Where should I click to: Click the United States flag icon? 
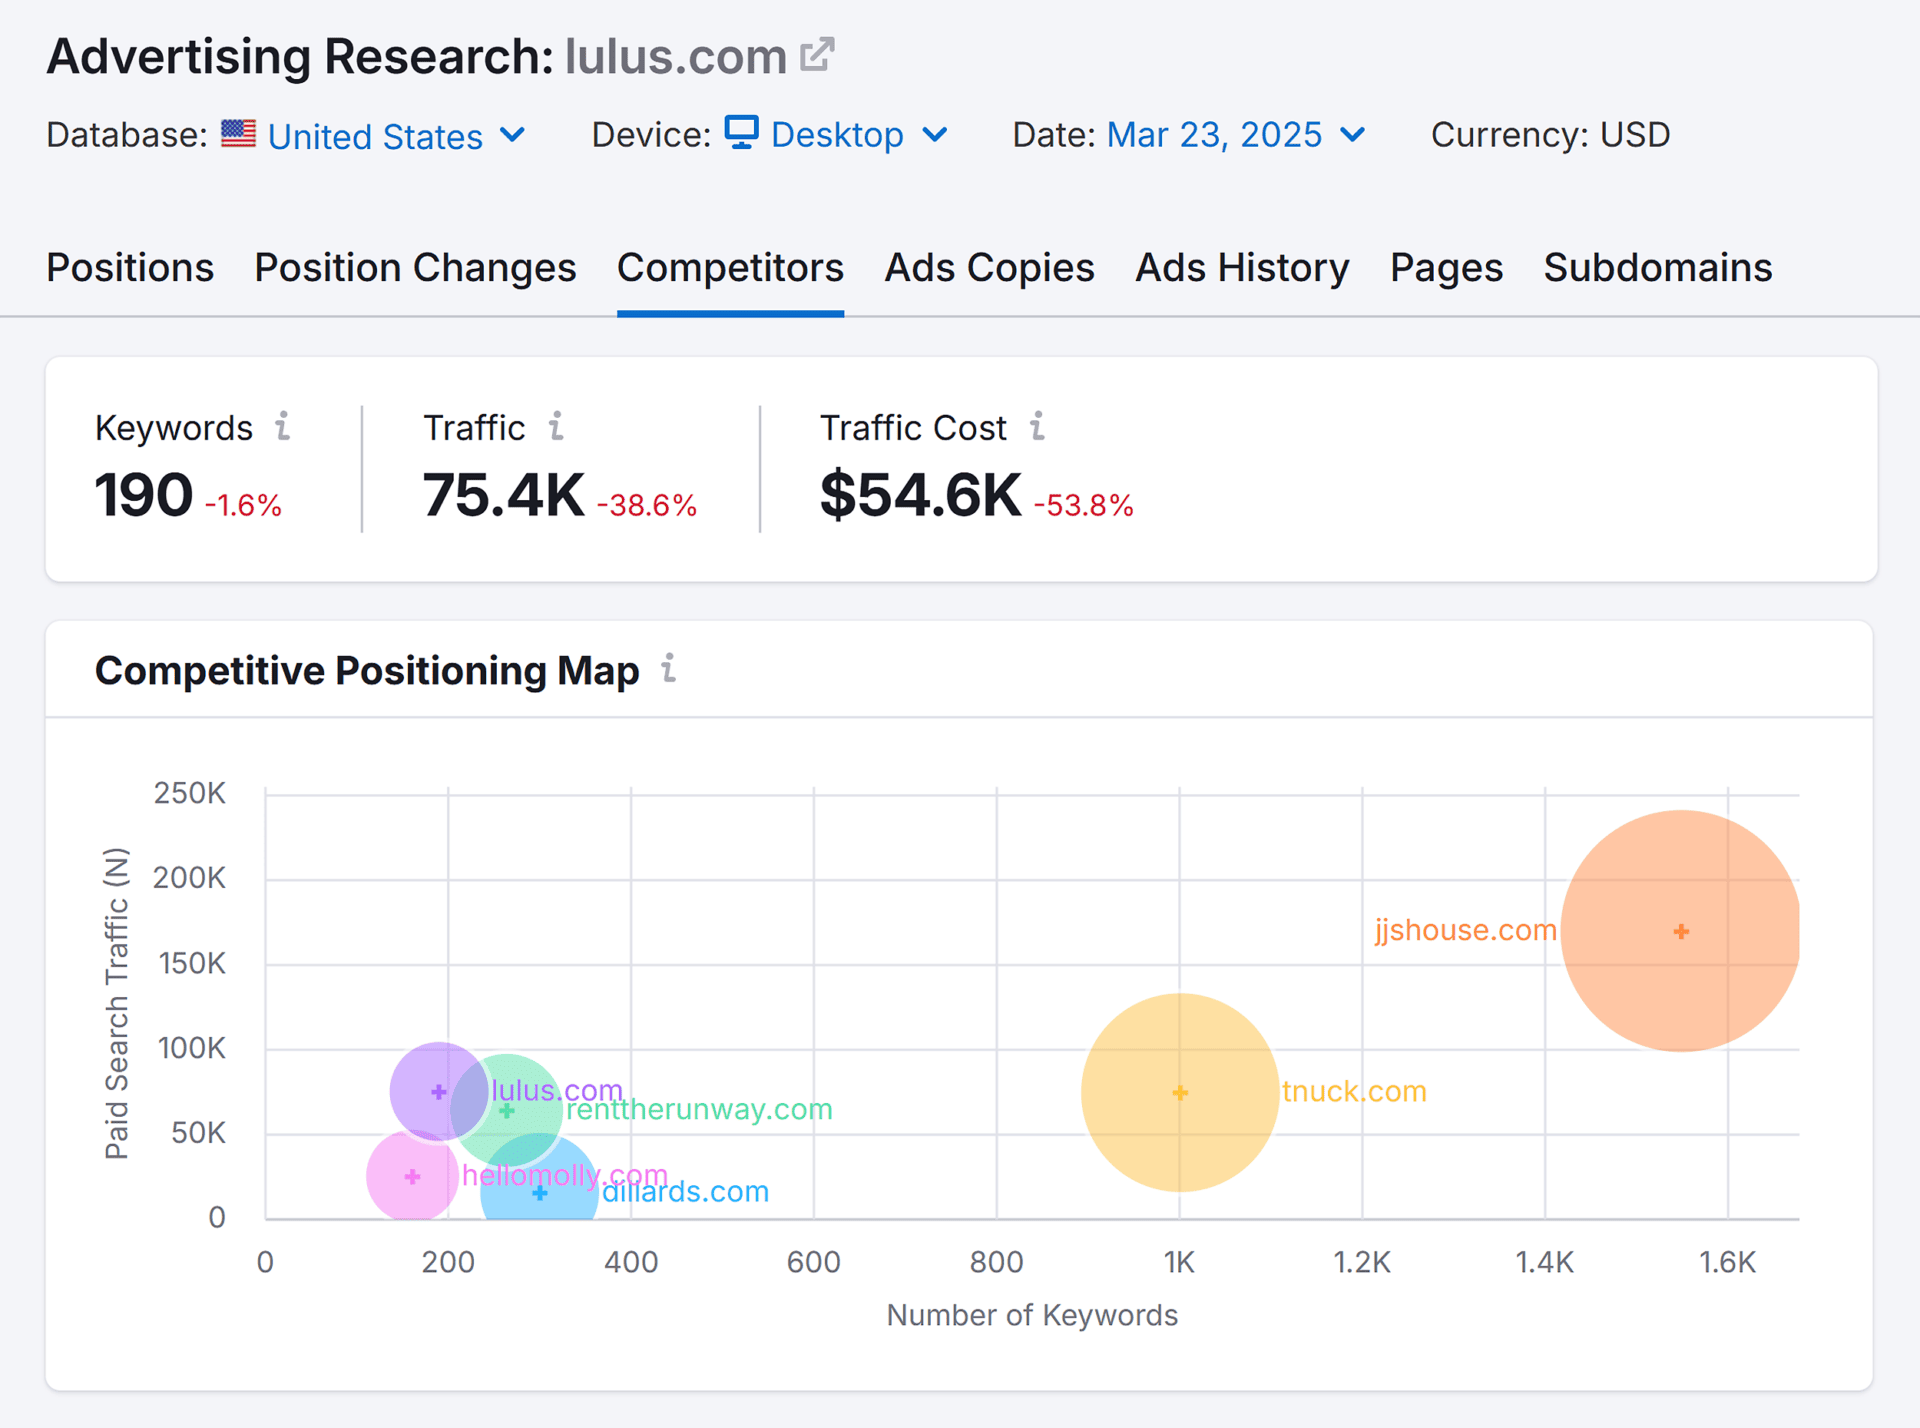(x=238, y=133)
